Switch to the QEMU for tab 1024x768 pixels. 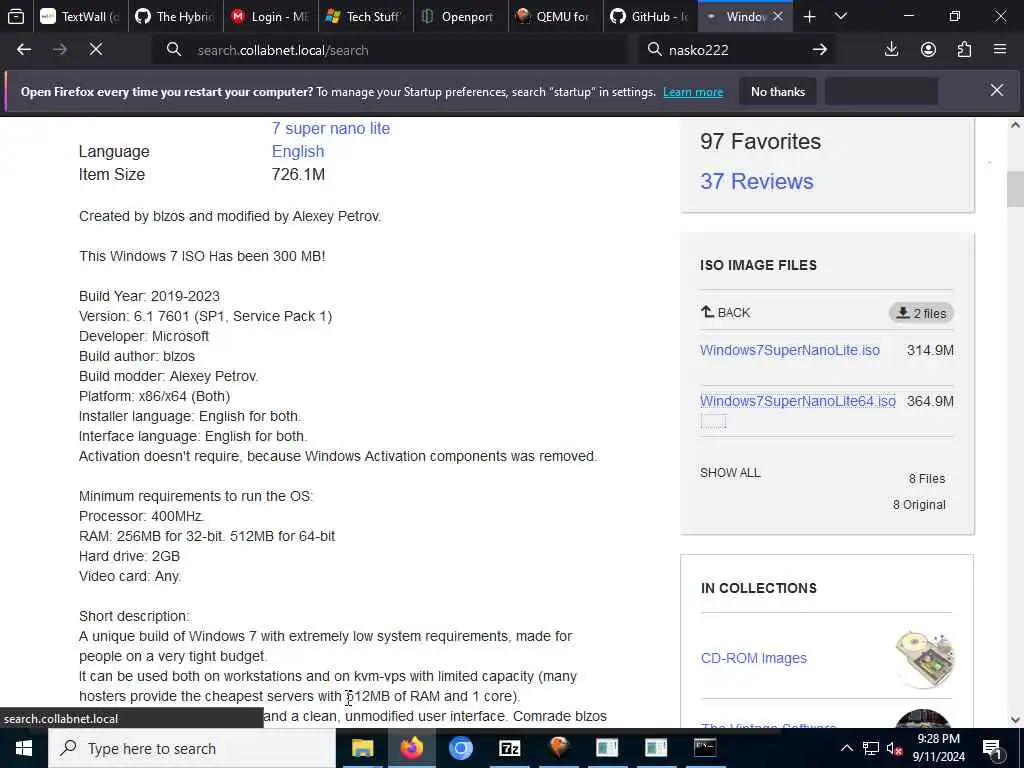(x=554, y=16)
